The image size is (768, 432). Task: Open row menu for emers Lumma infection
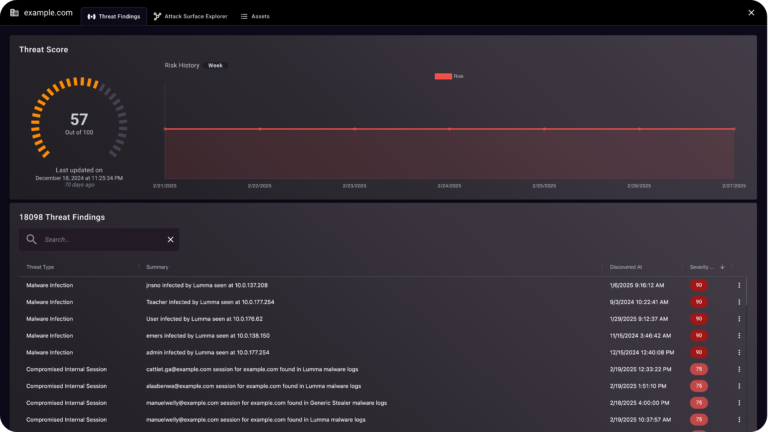coord(739,336)
